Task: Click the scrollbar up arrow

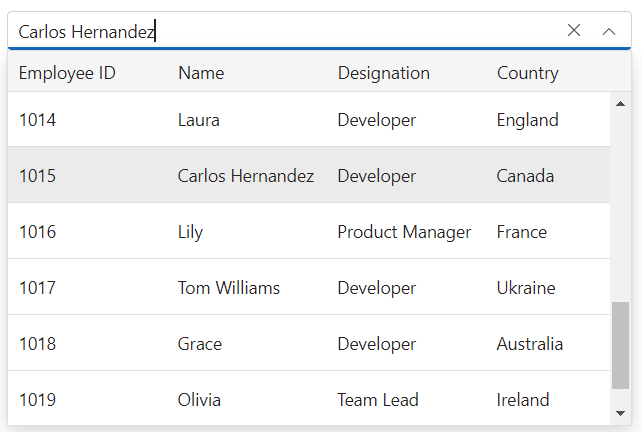Action: [620, 104]
